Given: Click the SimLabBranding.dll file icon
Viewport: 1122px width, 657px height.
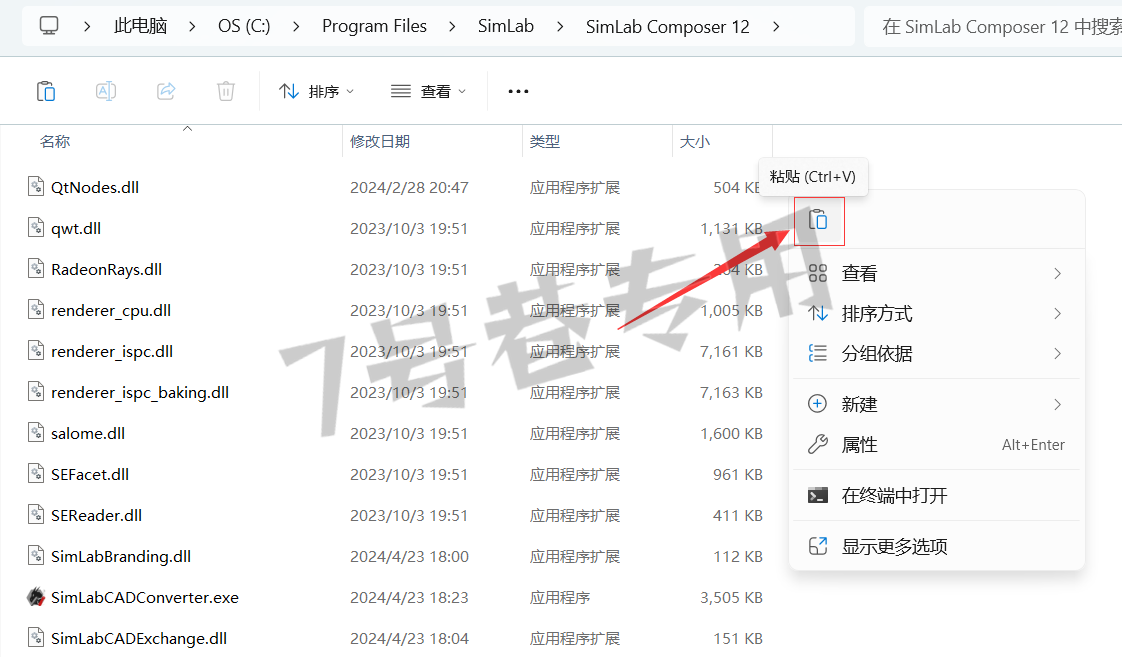Looking at the screenshot, I should pyautogui.click(x=36, y=556).
